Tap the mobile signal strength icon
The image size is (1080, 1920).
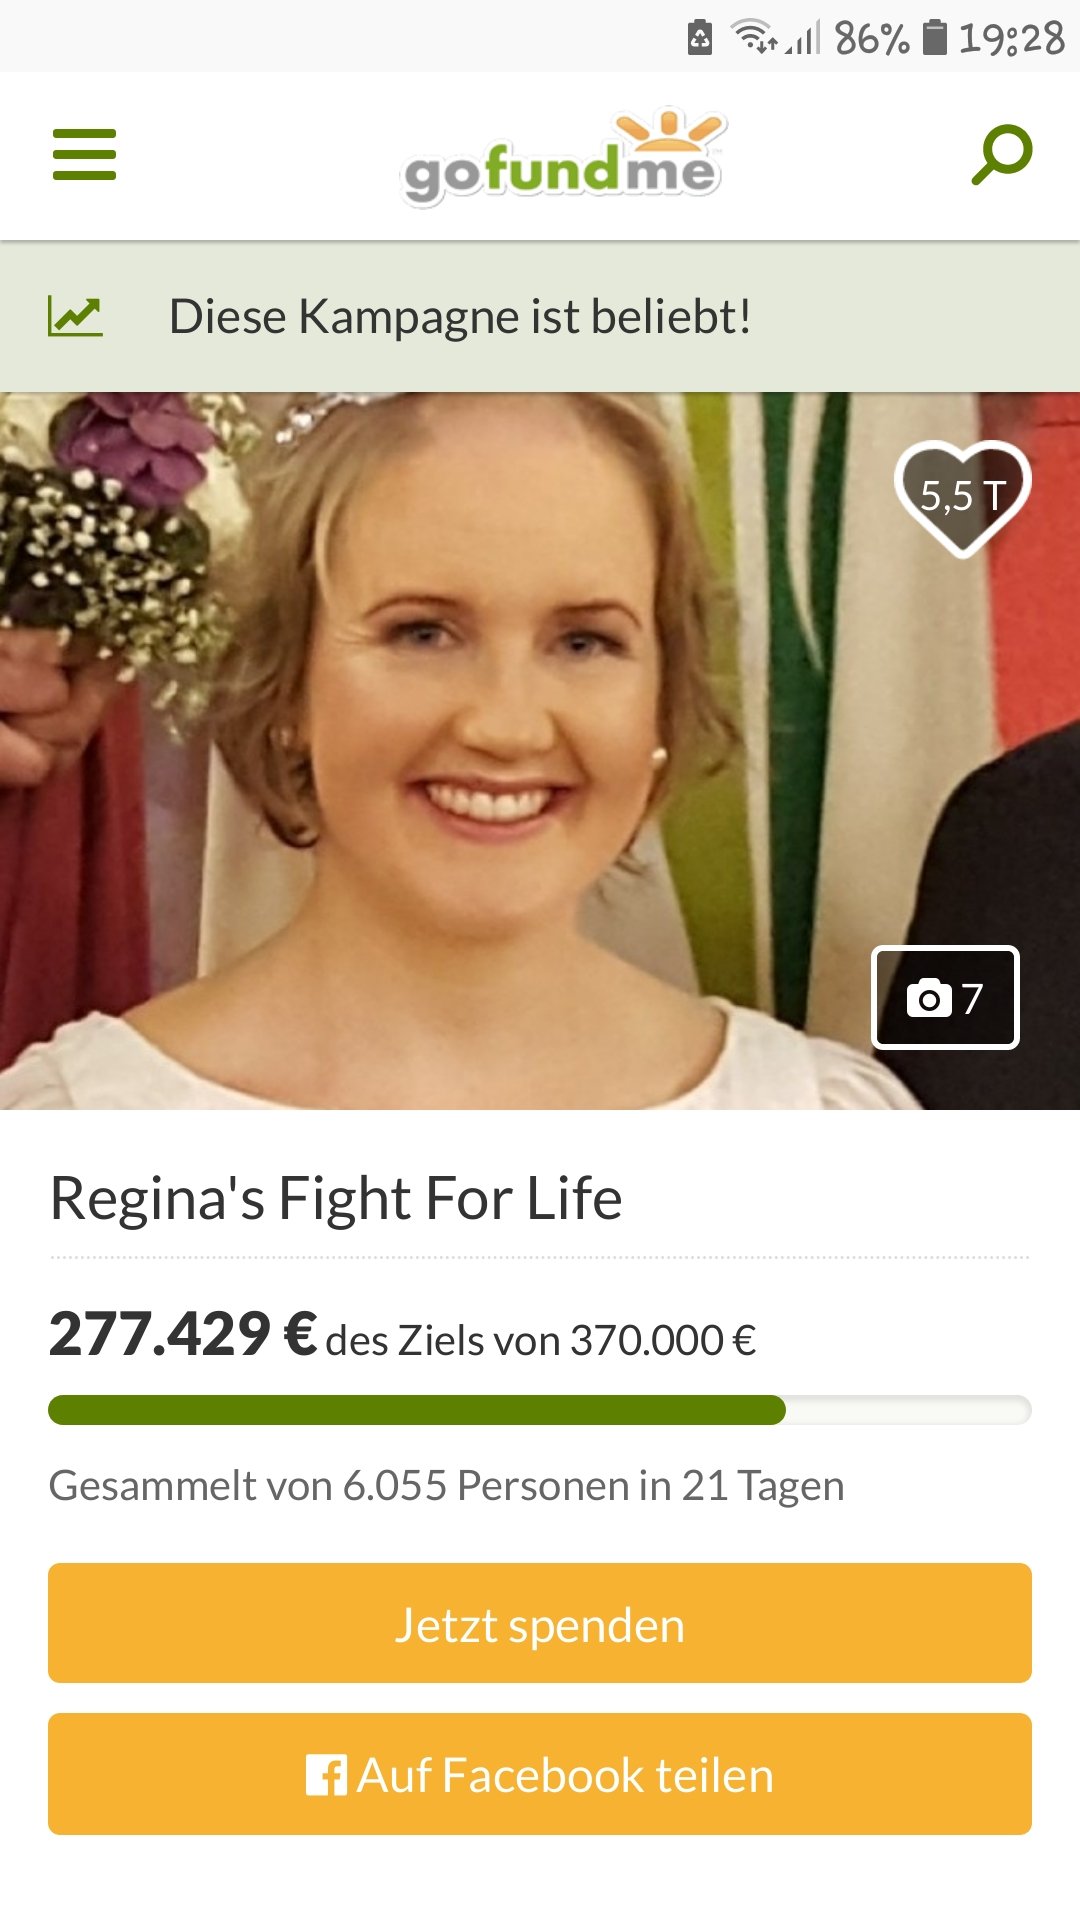click(803, 38)
